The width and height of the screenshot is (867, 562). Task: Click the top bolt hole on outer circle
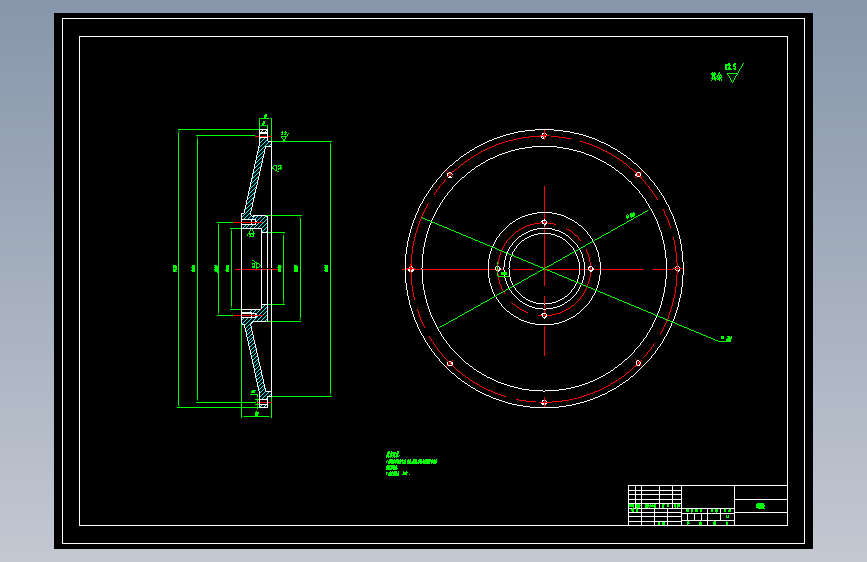pyautogui.click(x=544, y=136)
